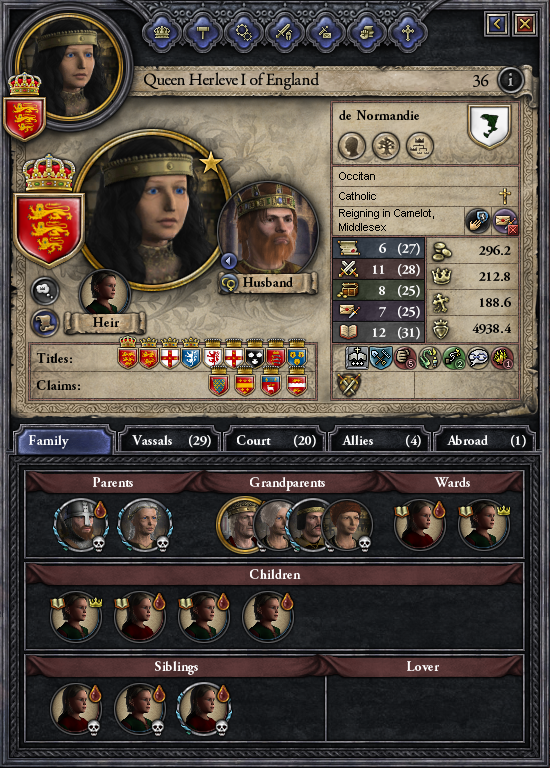Click the blocked letter icon
The image size is (550, 768).
pos(505,221)
